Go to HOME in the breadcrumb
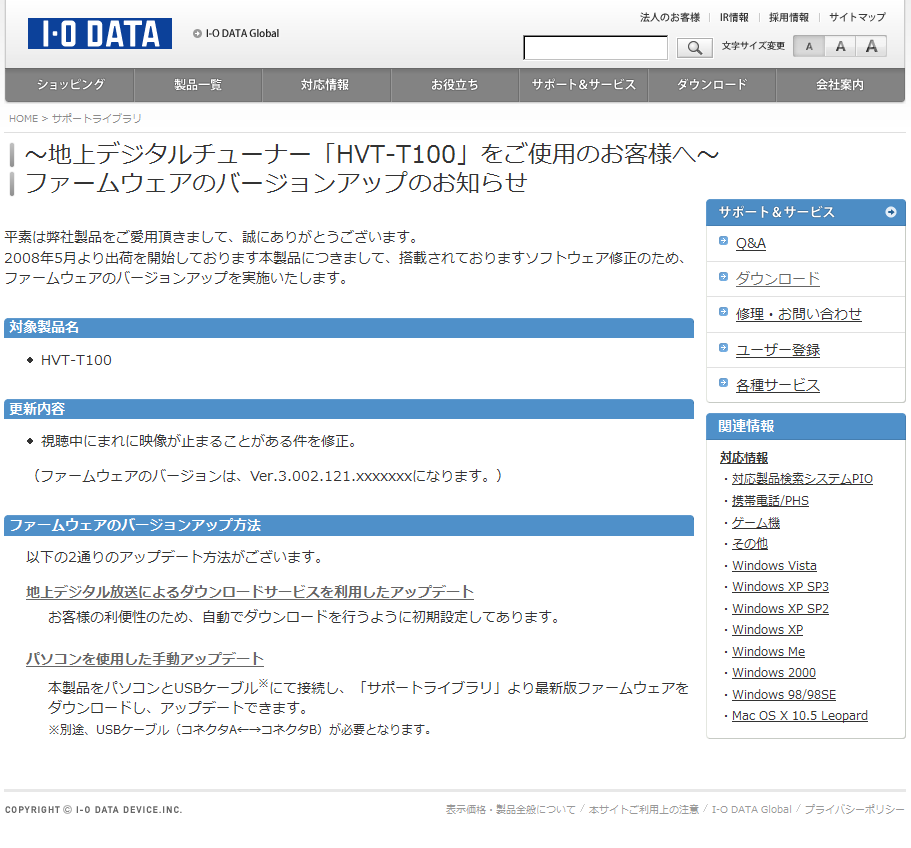This screenshot has width=911, height=848. tap(23, 118)
